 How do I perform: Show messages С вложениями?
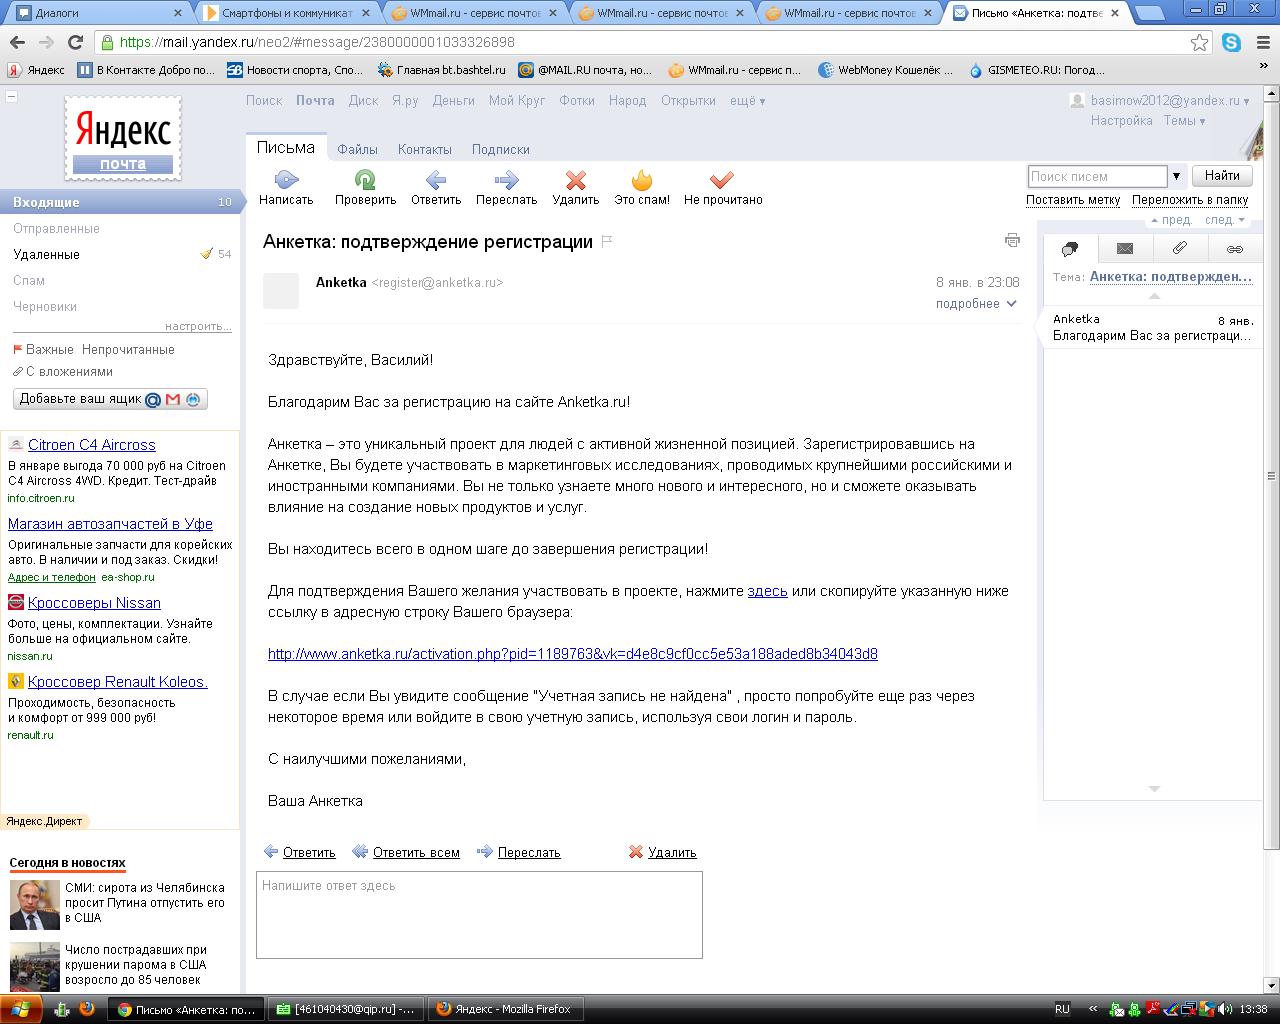point(62,371)
